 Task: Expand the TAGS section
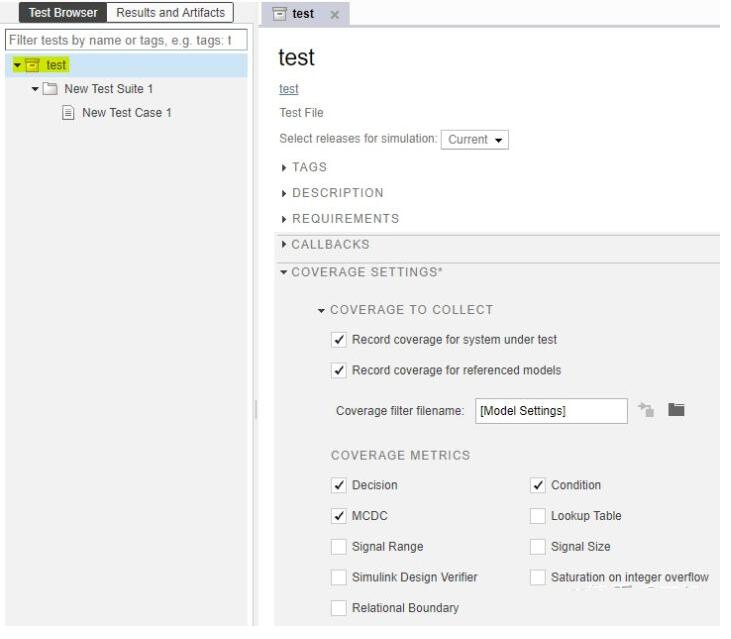coord(284,168)
